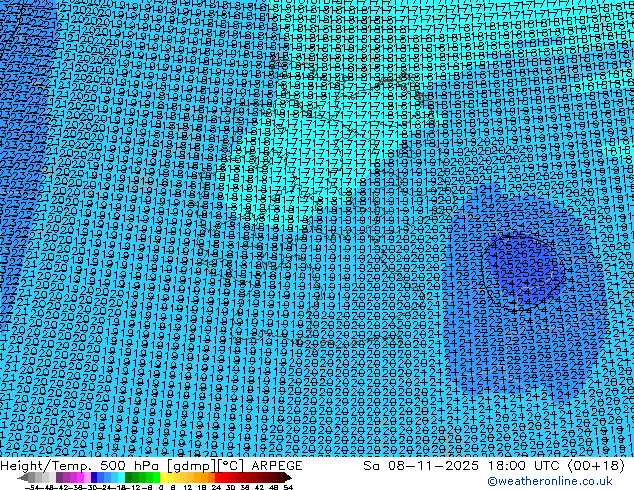This screenshot has height=490, width=634.
Task: Click the dark maroon right-arrow end of scale
Action: (288, 477)
